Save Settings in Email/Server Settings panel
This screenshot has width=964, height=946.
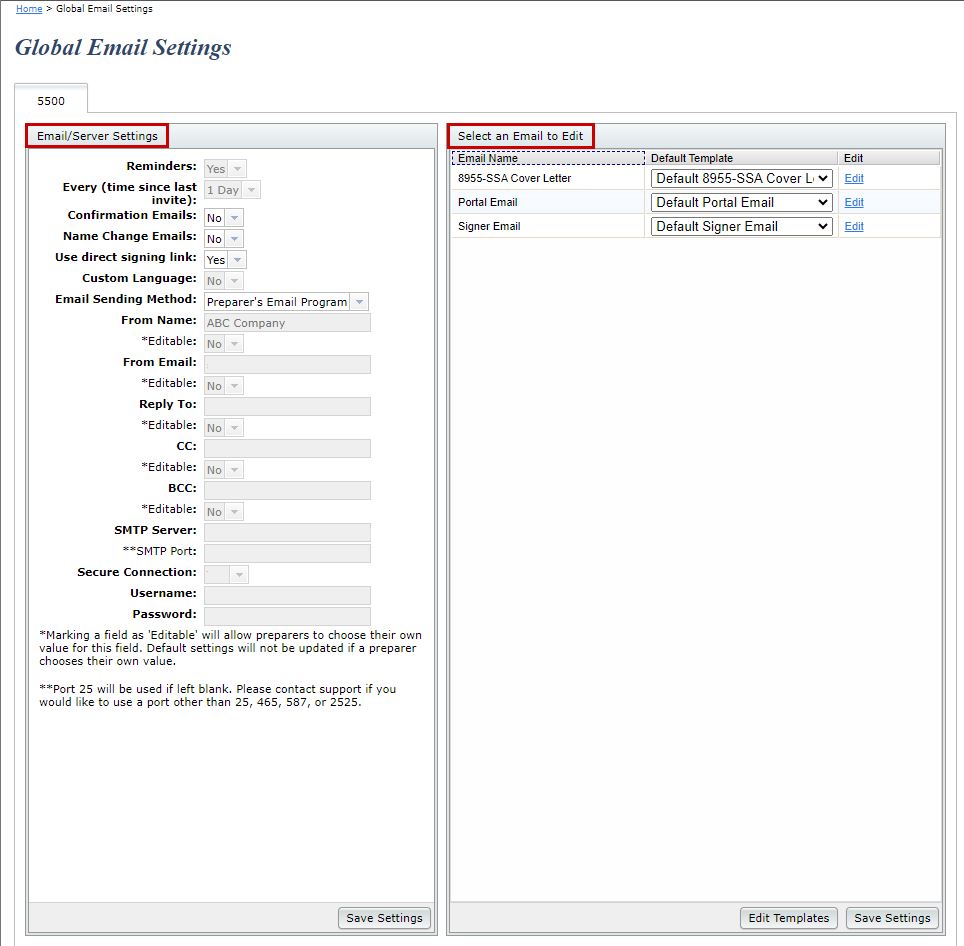[x=384, y=918]
